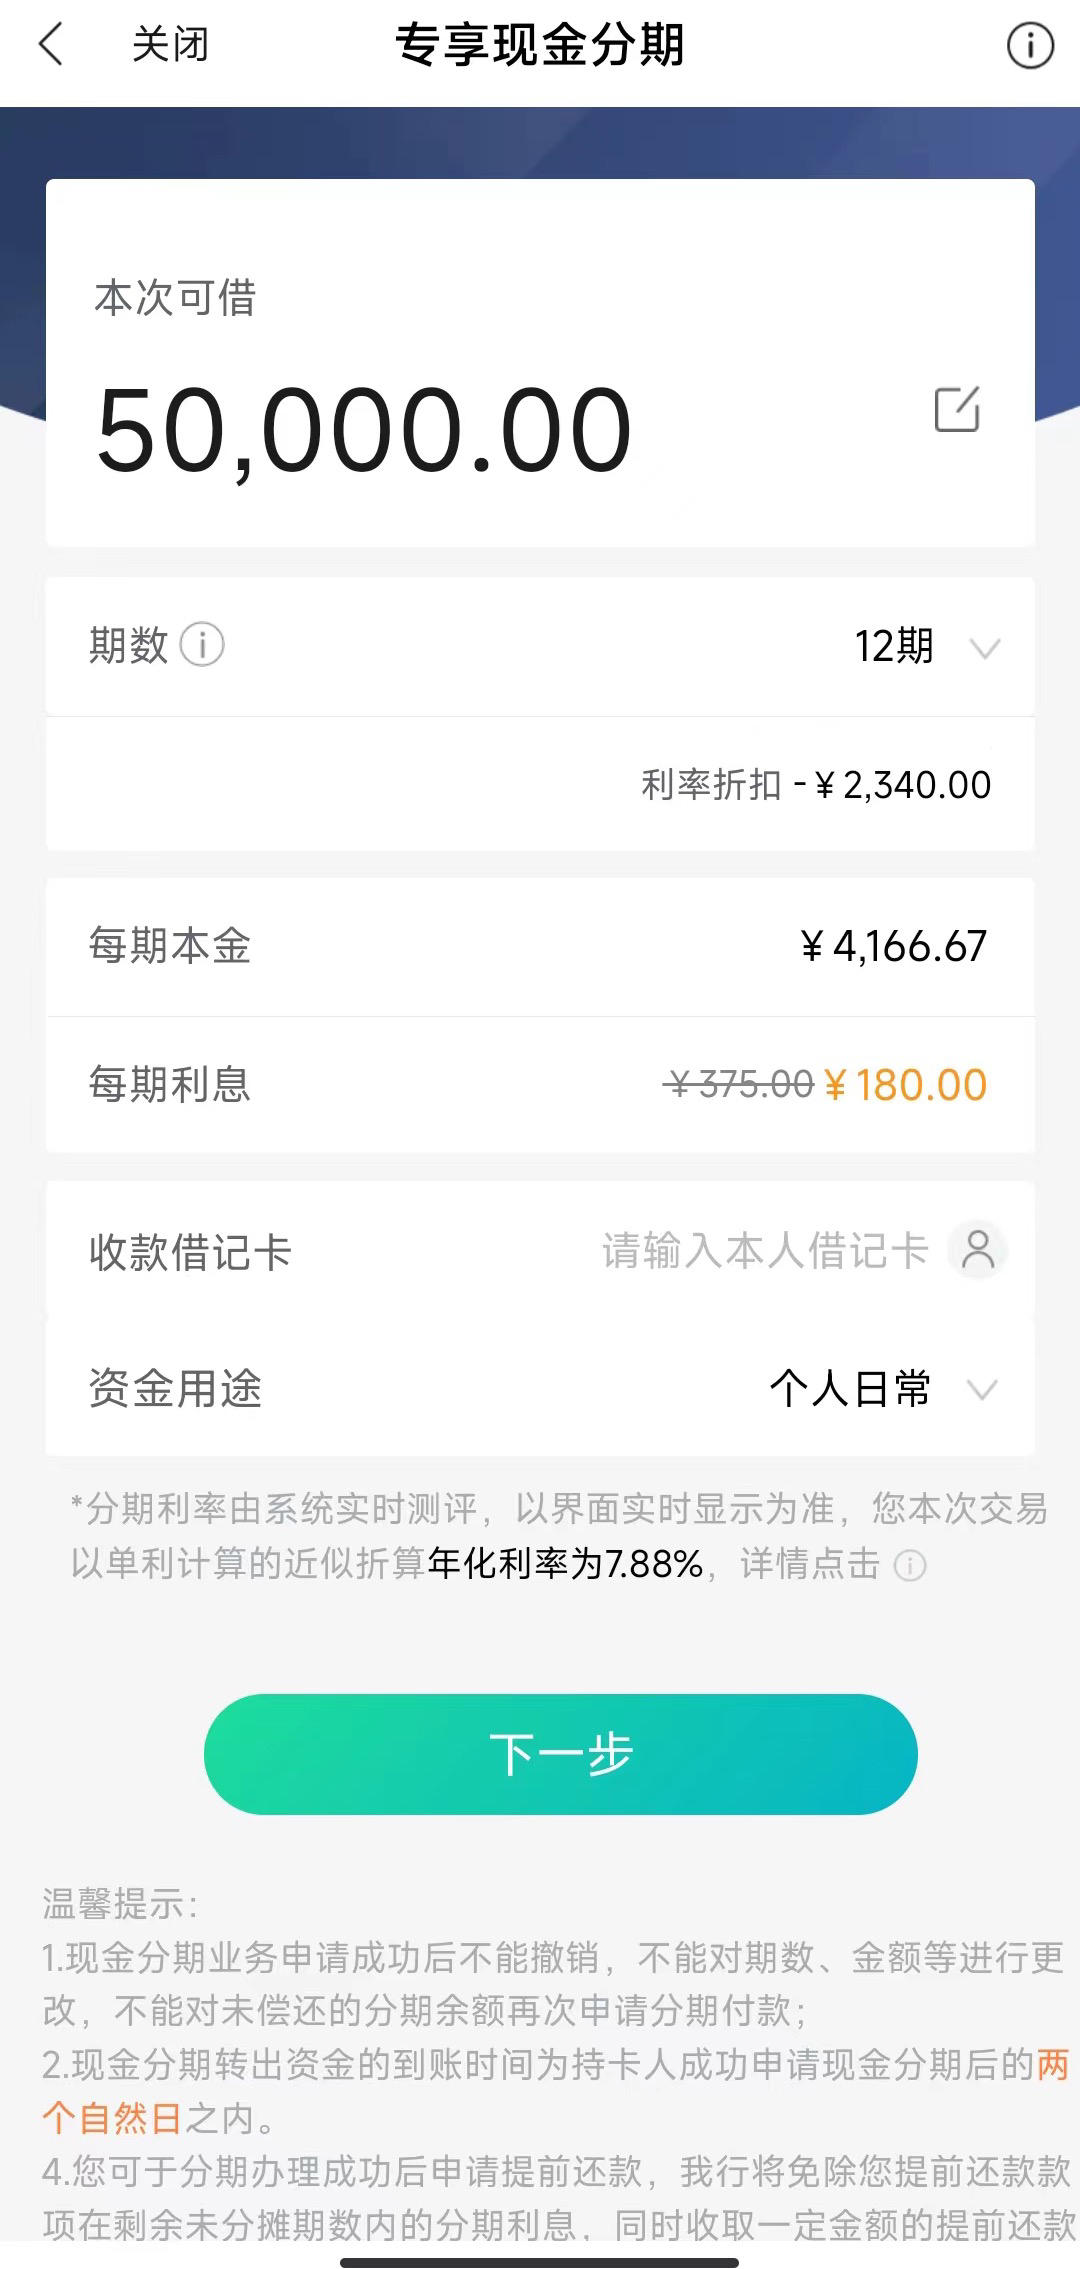Tap the 每期本金 ¥4,166.67 value
Screen dimensions: 1080x2269
[x=894, y=946]
